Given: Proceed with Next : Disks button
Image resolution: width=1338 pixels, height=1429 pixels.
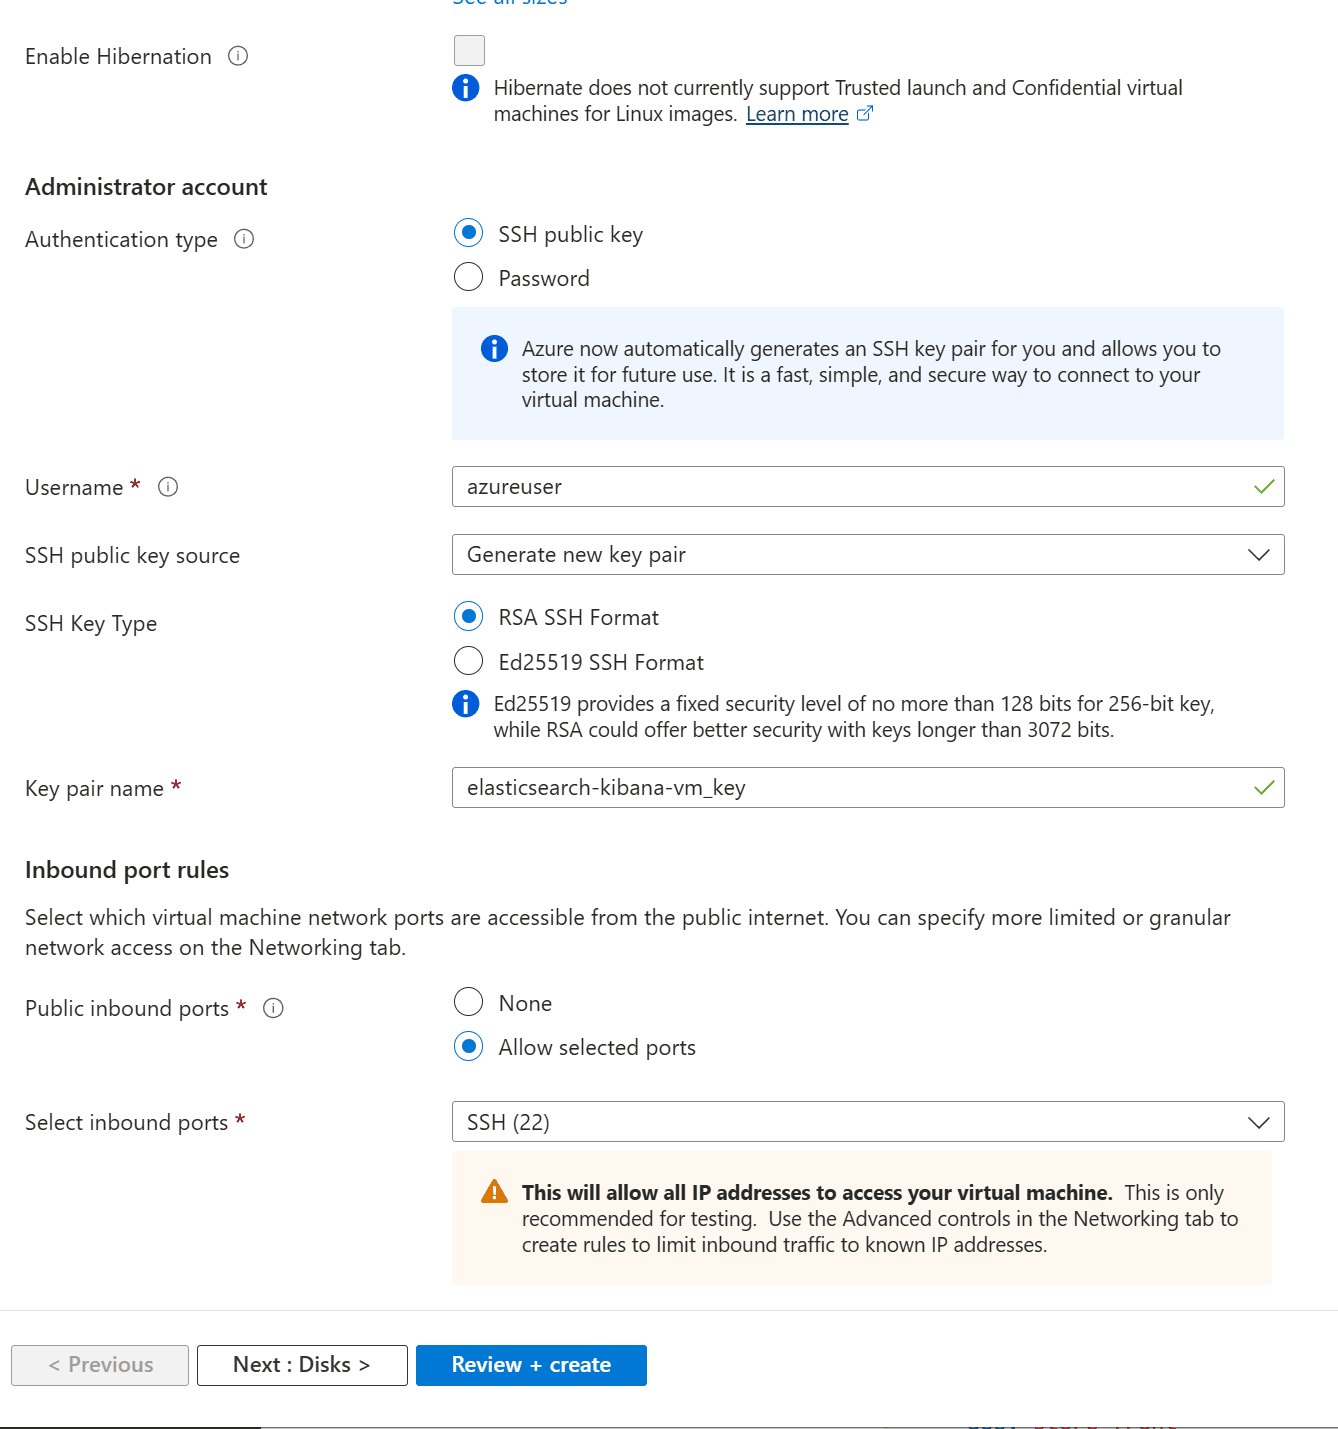Looking at the screenshot, I should 302,1365.
